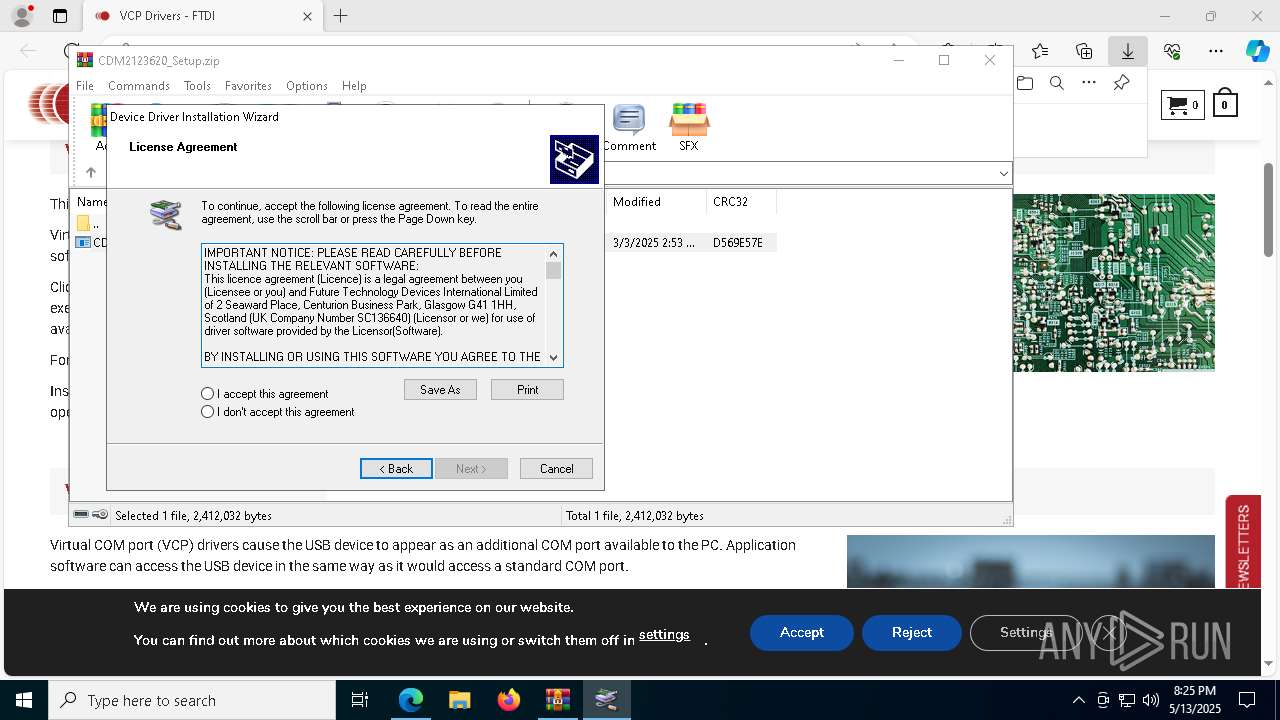Open Edge Browser essentials heart icon
The image size is (1280, 720).
[x=1172, y=51]
